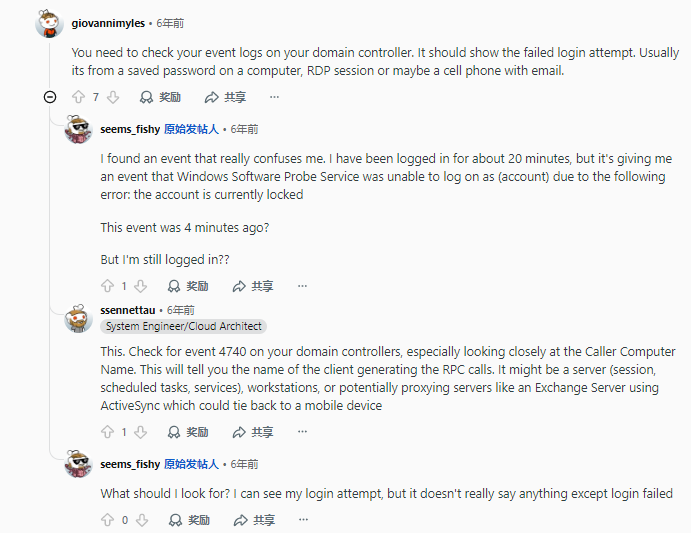Image resolution: width=691 pixels, height=533 pixels.
Task: Award giovannimyles' comment
Action: pos(160,97)
